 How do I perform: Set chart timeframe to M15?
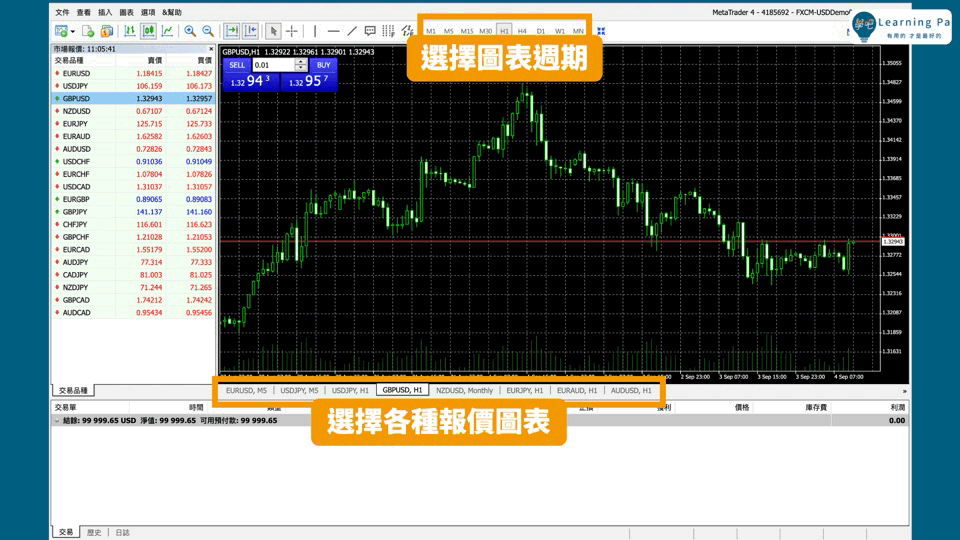click(x=467, y=31)
